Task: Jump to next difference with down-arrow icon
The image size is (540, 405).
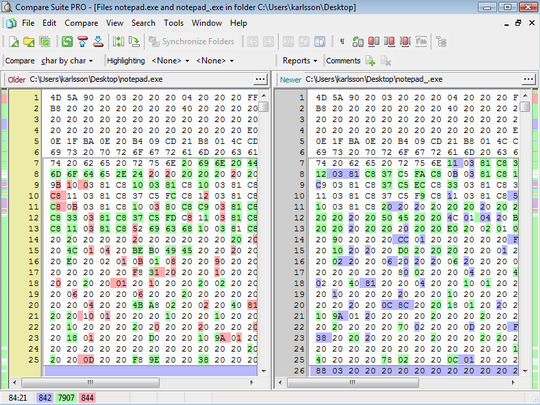Action: coord(98,42)
